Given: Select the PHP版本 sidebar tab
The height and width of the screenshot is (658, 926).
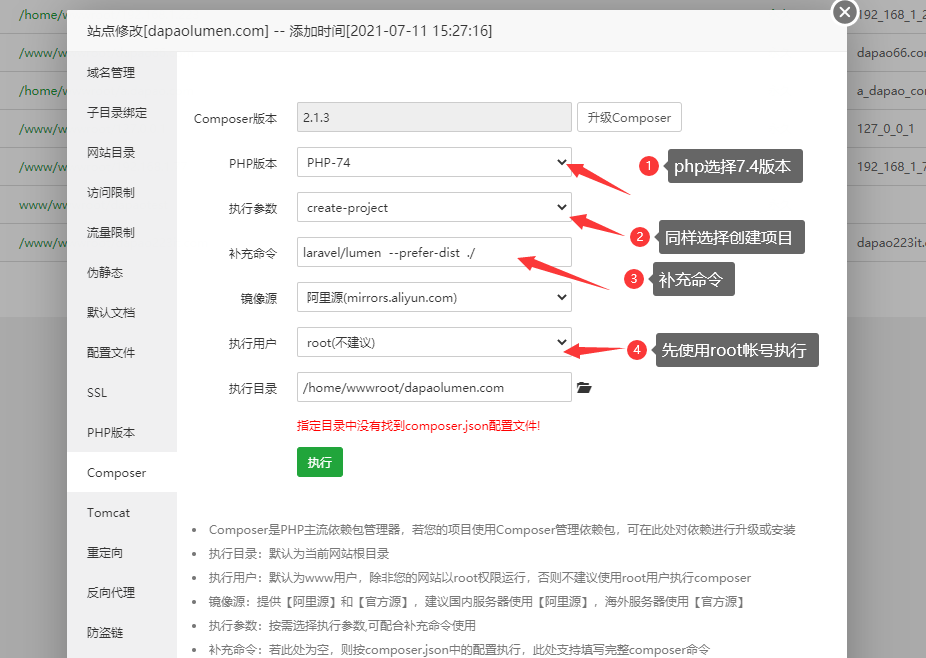Looking at the screenshot, I should coord(122,432).
